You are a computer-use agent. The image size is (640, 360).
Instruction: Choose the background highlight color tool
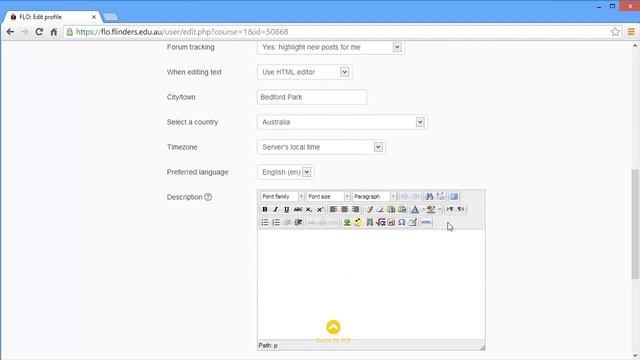431,209
